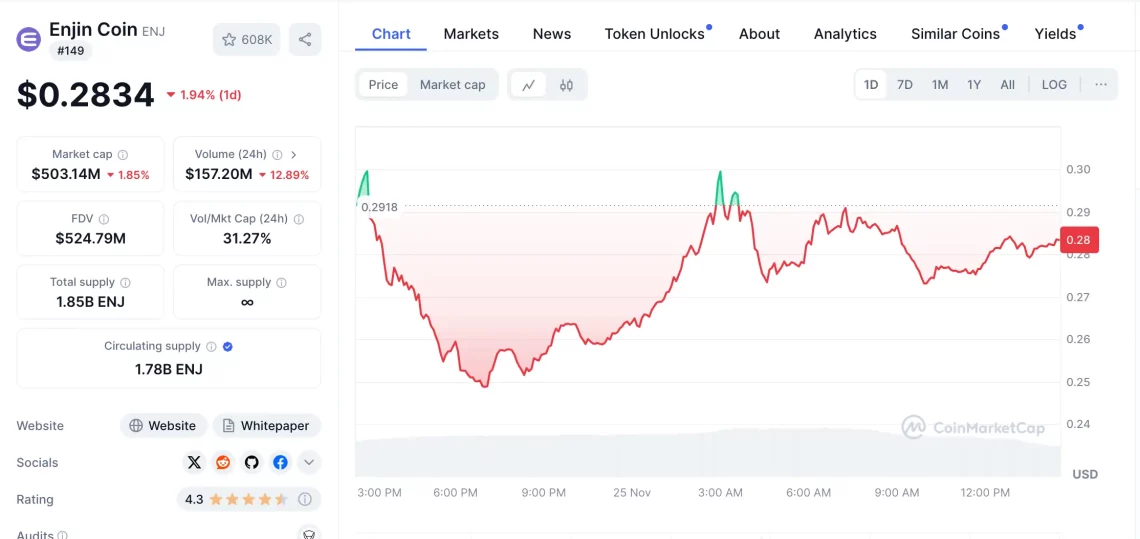The width and height of the screenshot is (1140, 539).
Task: Click verified circulating supply badge
Action: 228,347
